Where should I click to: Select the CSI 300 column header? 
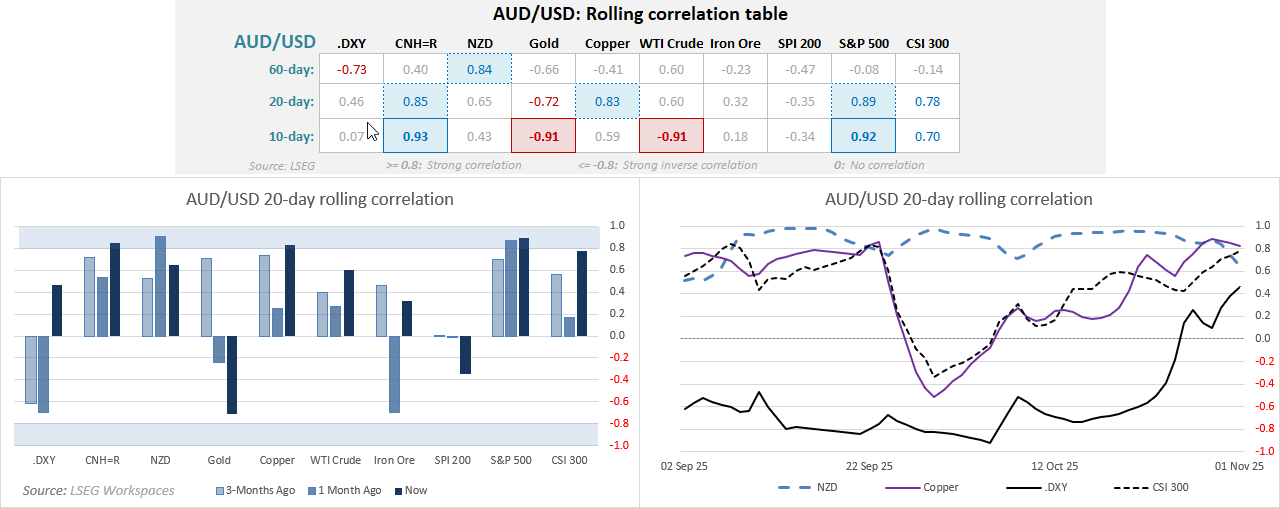[x=927, y=43]
